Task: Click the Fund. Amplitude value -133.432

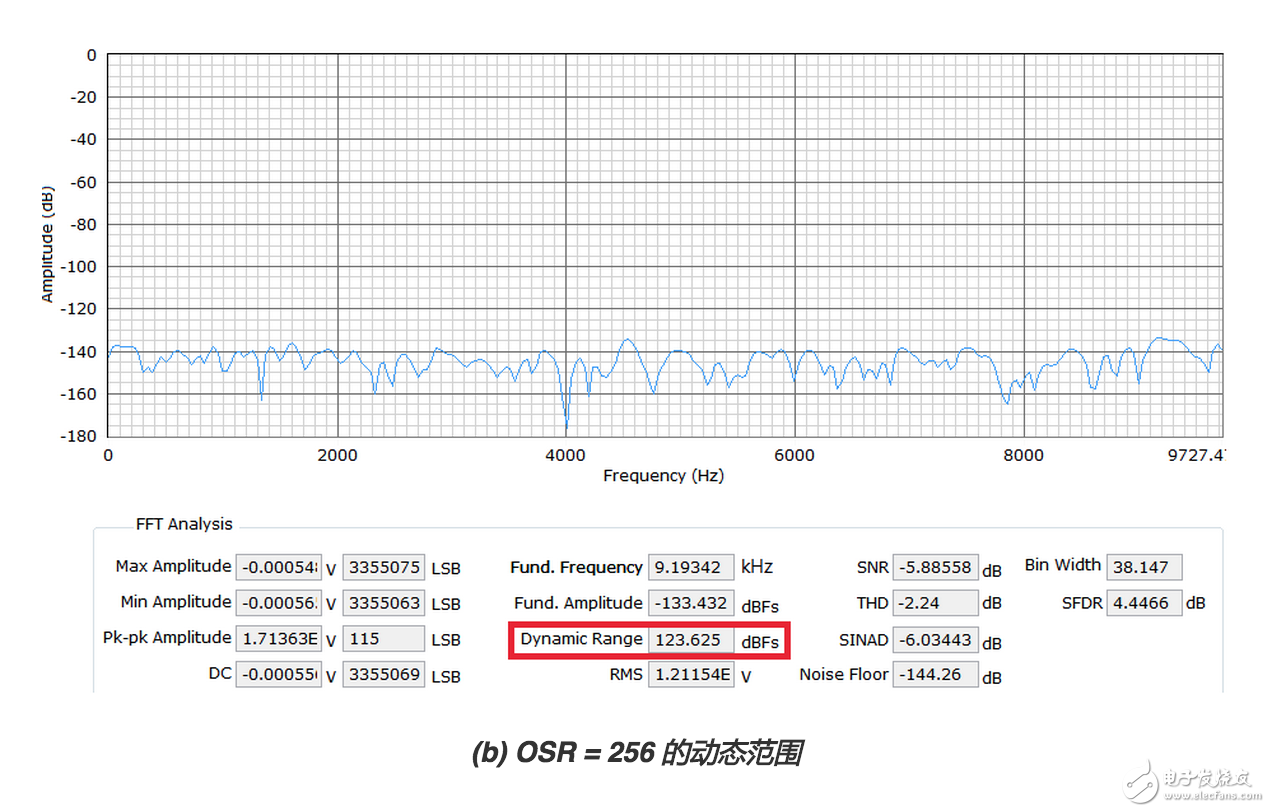Action: (690, 603)
